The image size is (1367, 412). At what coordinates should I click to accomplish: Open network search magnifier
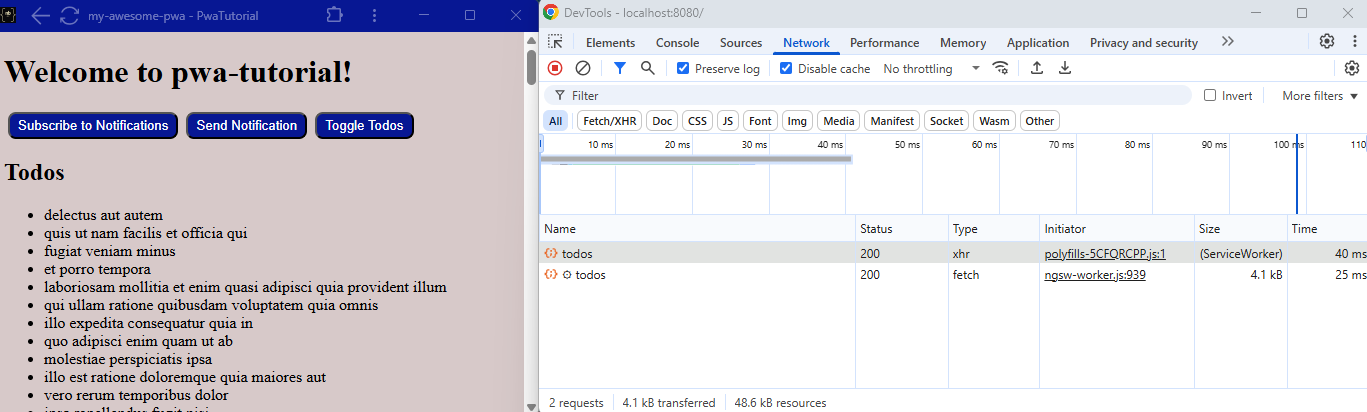(x=648, y=68)
